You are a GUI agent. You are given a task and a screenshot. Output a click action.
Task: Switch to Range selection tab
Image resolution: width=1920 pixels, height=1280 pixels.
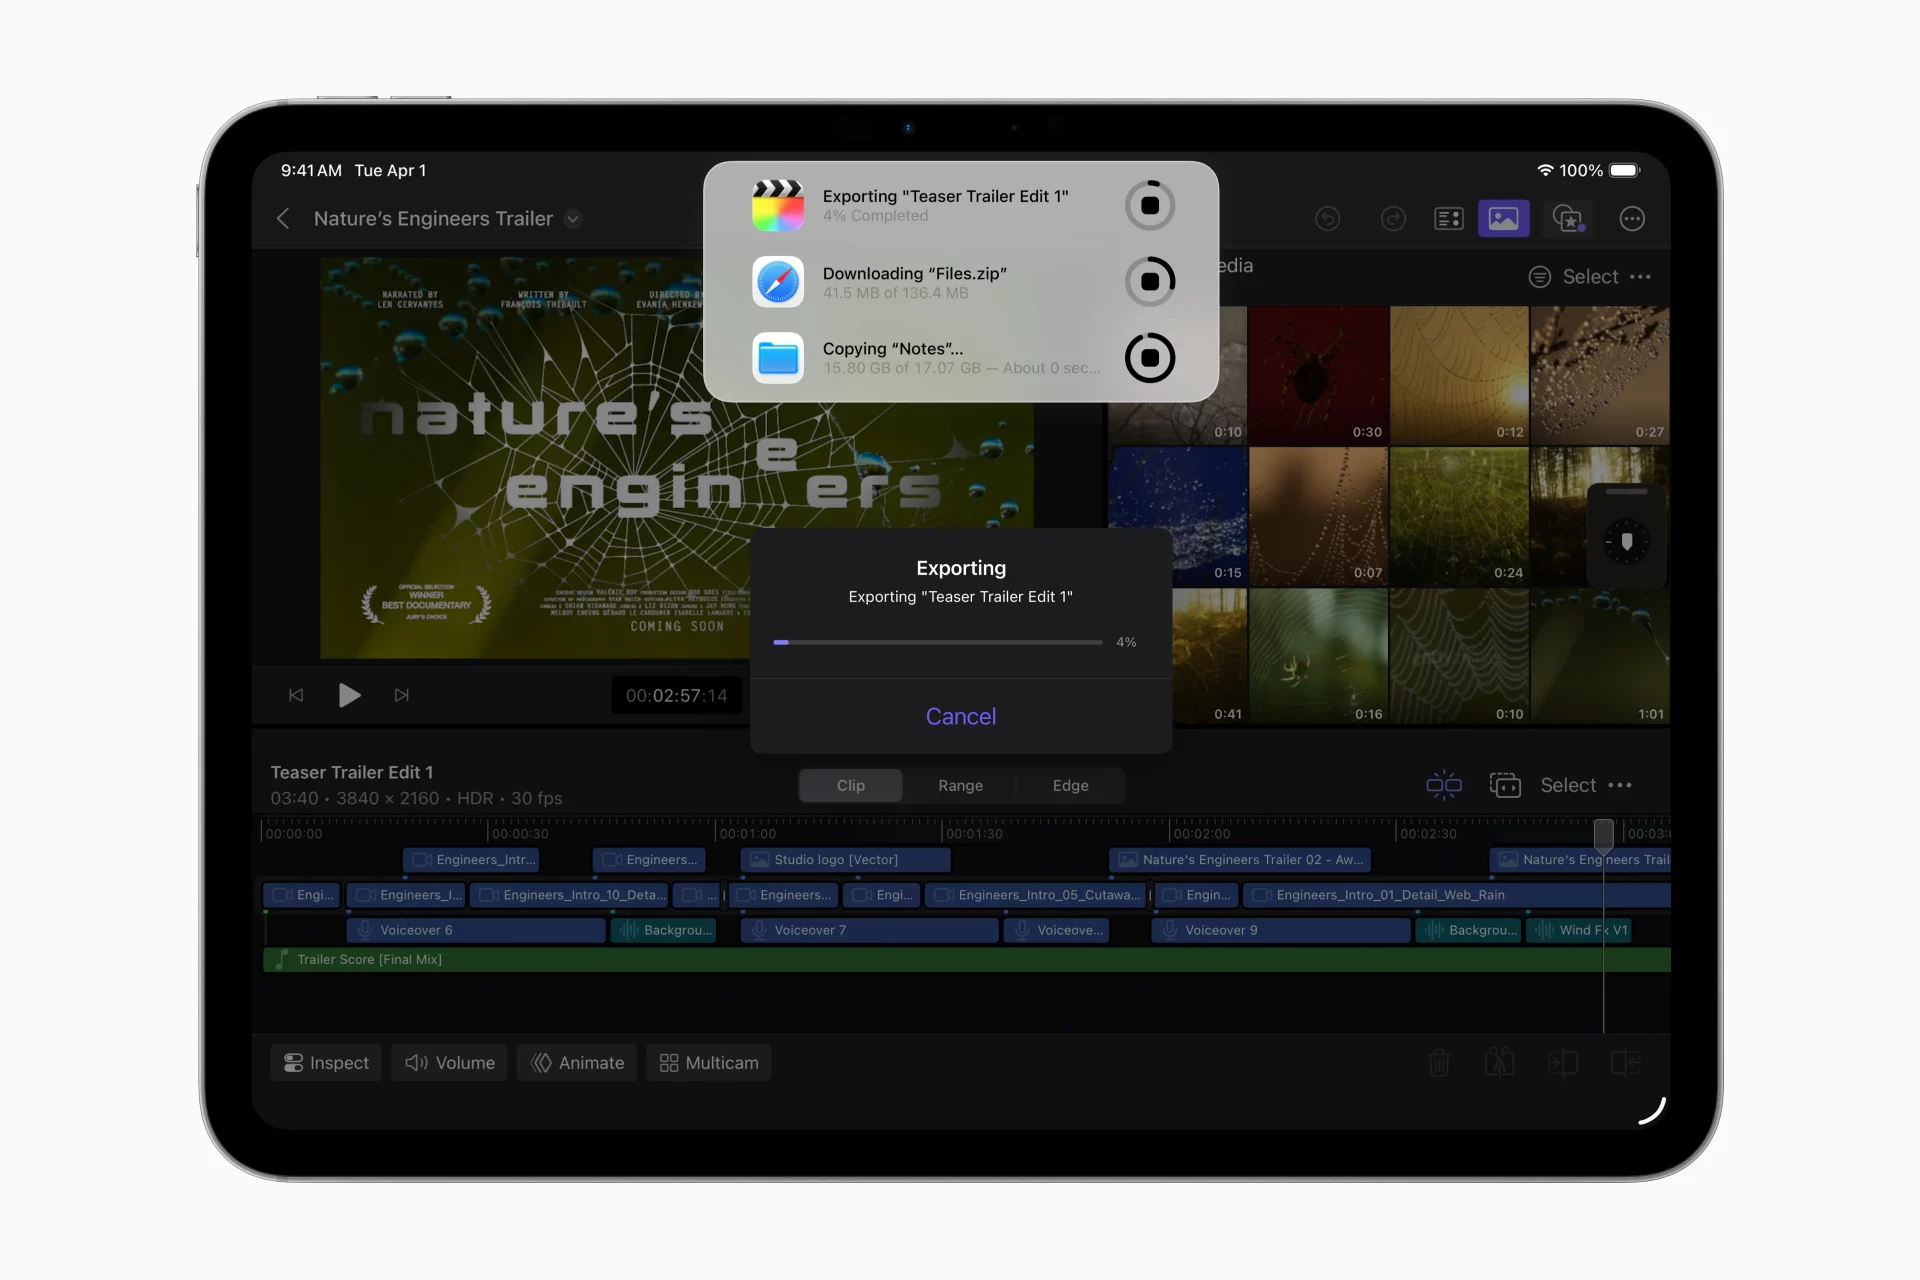(960, 785)
